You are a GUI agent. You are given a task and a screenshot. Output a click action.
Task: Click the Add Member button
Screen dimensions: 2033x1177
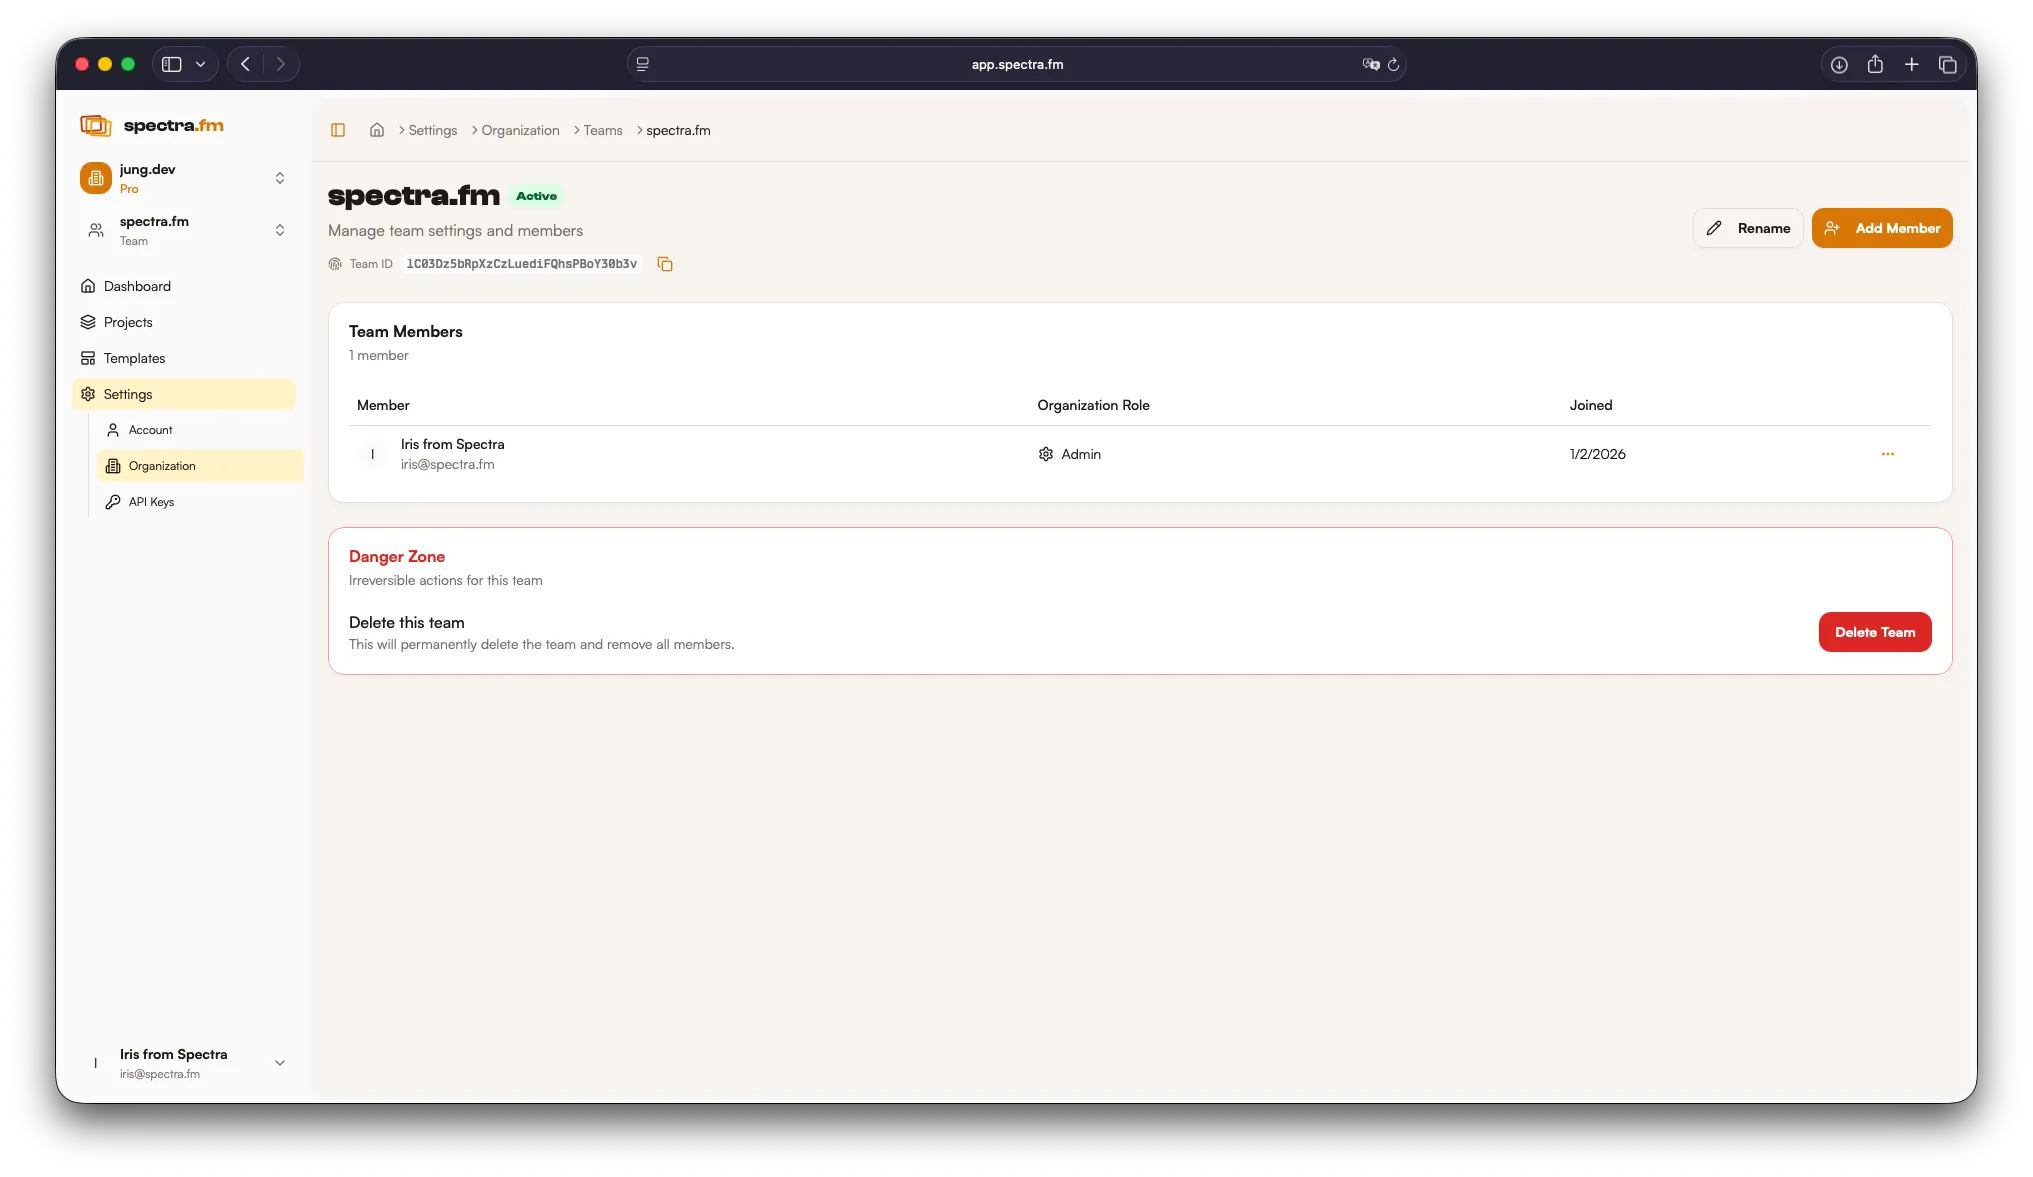[x=1881, y=228]
